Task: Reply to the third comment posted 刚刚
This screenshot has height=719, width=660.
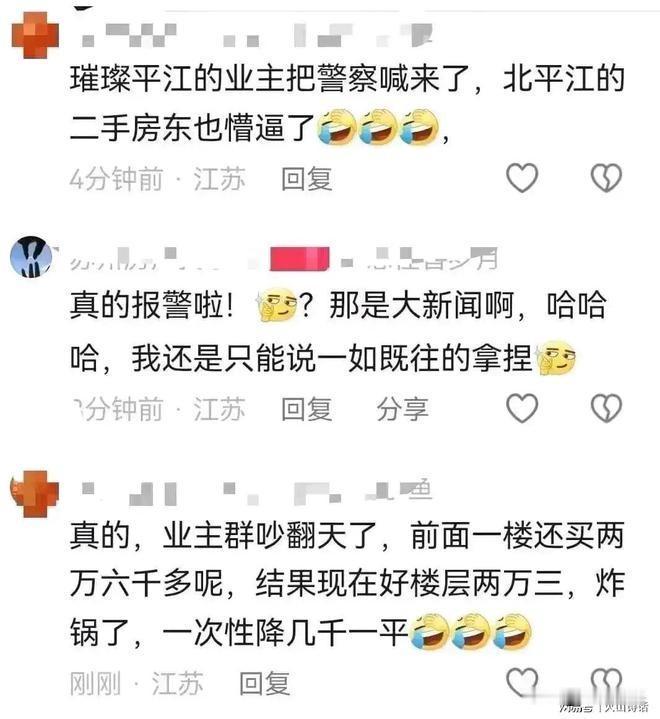Action: pyautogui.click(x=265, y=683)
